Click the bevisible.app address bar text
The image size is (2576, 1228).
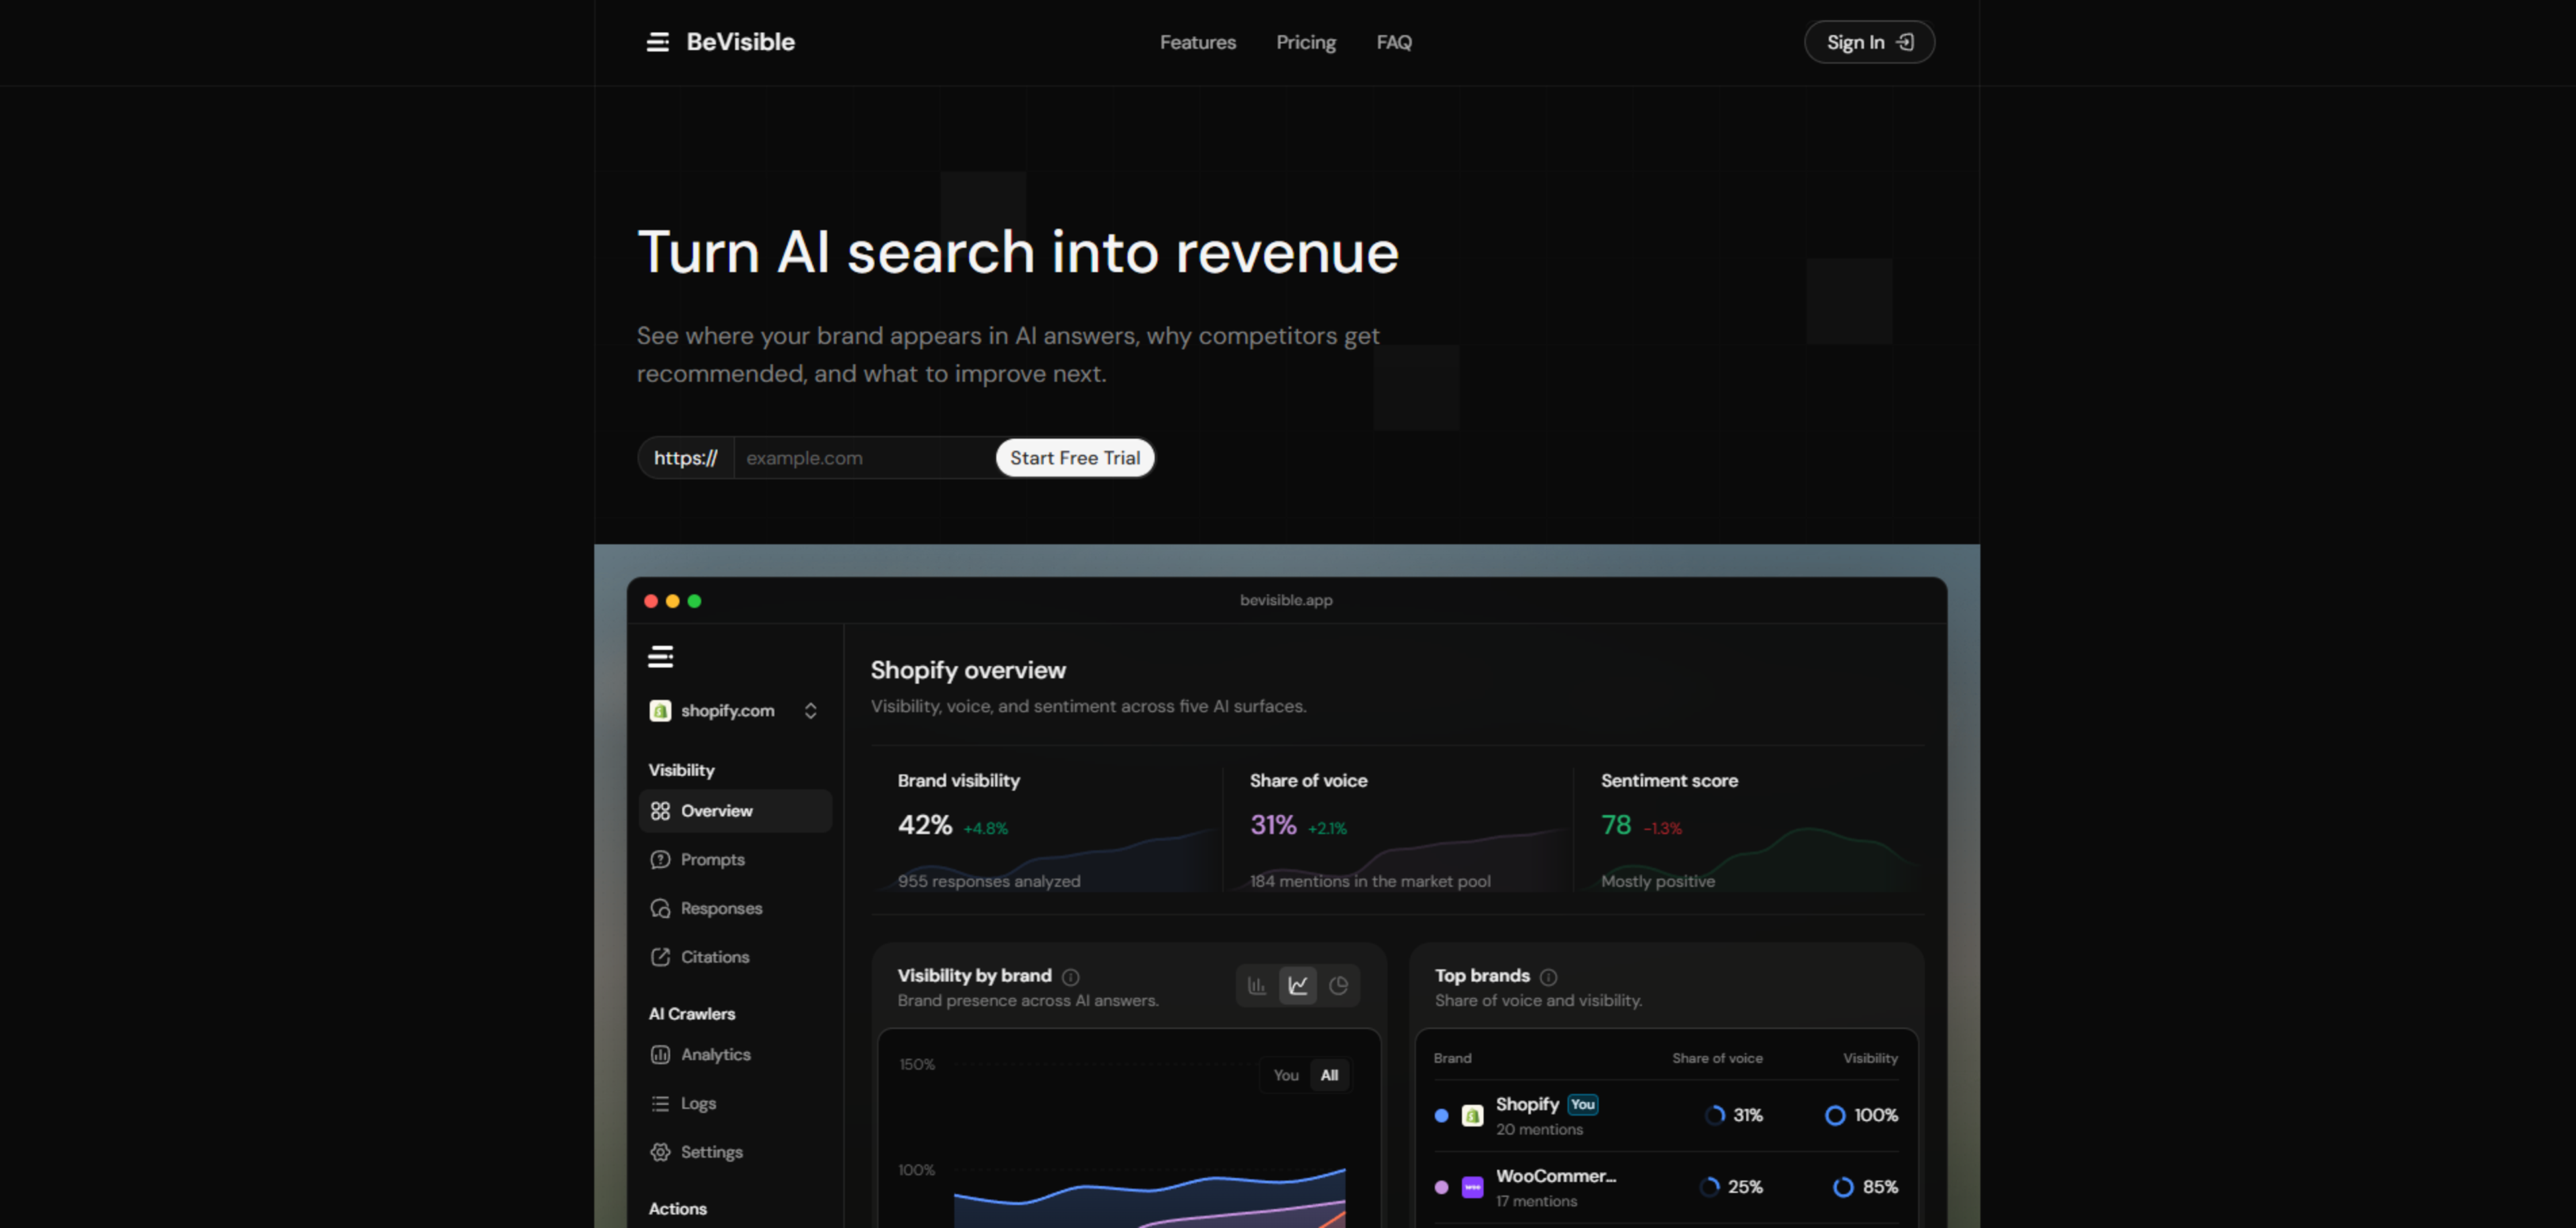pos(1286,600)
